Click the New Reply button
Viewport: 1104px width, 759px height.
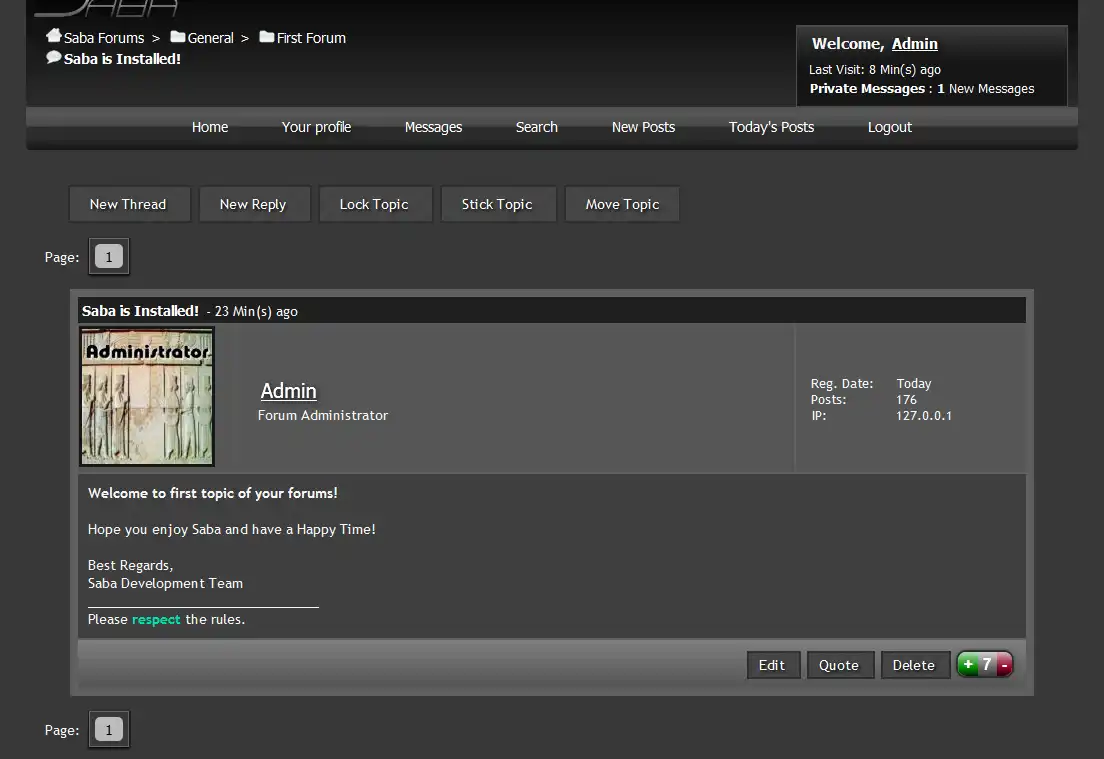point(254,204)
